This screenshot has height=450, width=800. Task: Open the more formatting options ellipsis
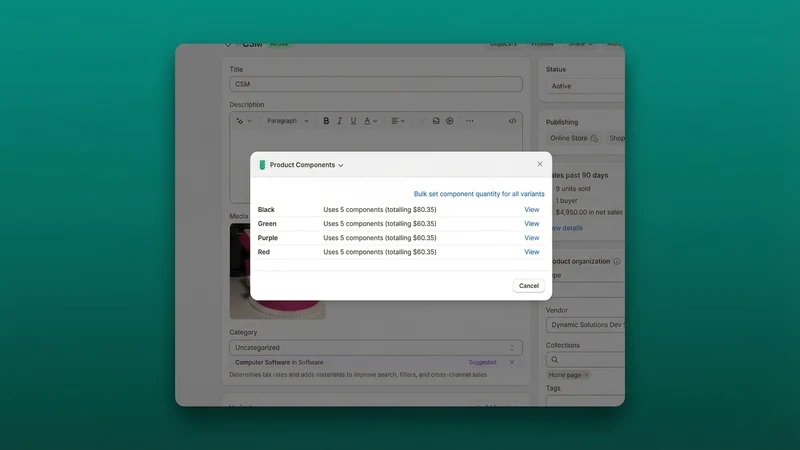pyautogui.click(x=469, y=121)
